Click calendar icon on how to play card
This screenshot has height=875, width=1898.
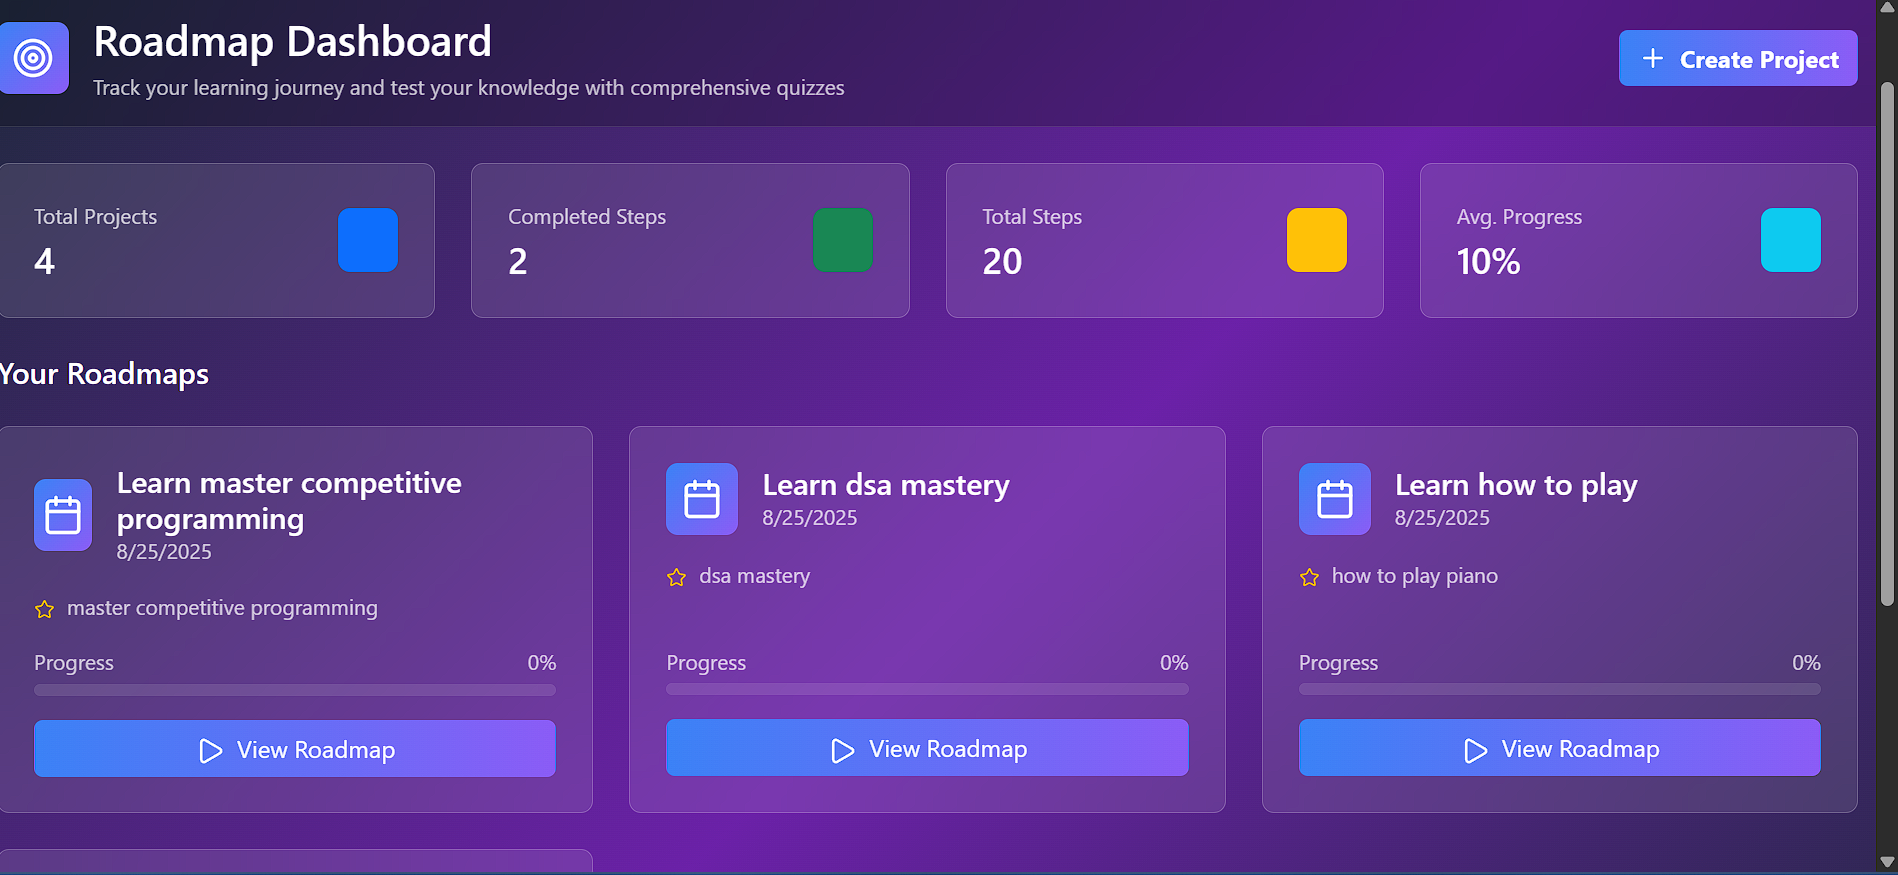point(1335,499)
